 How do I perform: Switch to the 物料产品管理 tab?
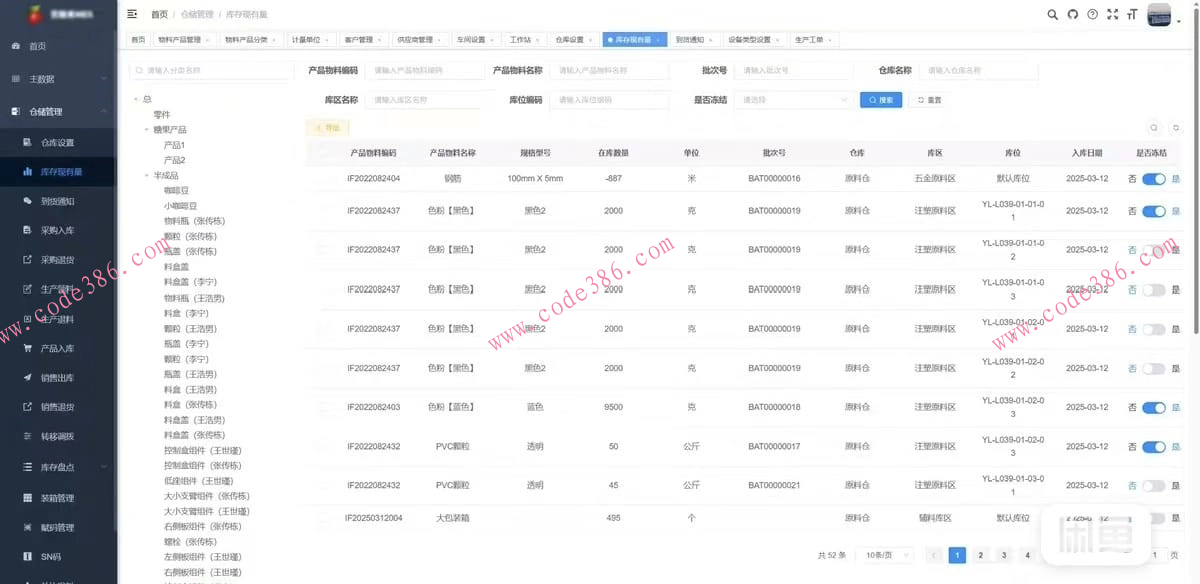point(182,39)
